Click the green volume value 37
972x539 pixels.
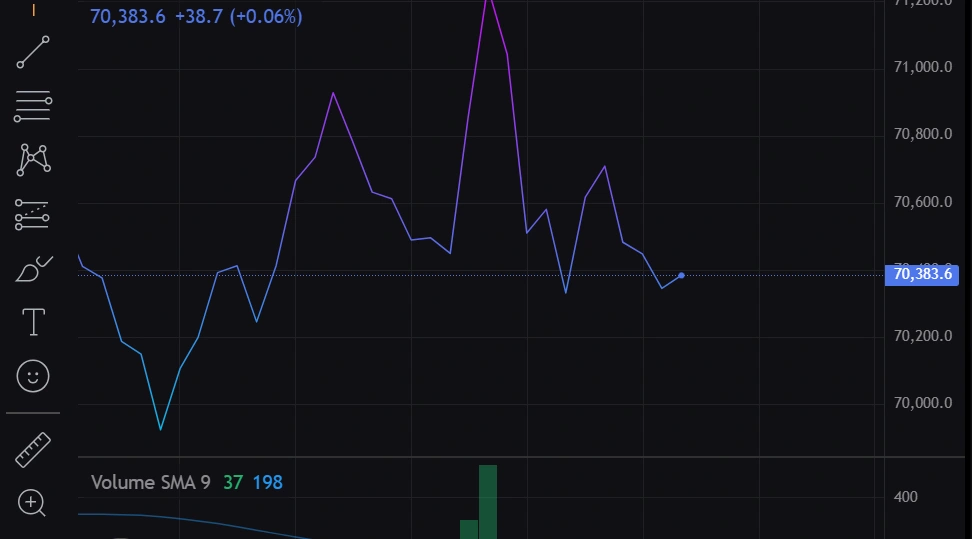pos(232,483)
